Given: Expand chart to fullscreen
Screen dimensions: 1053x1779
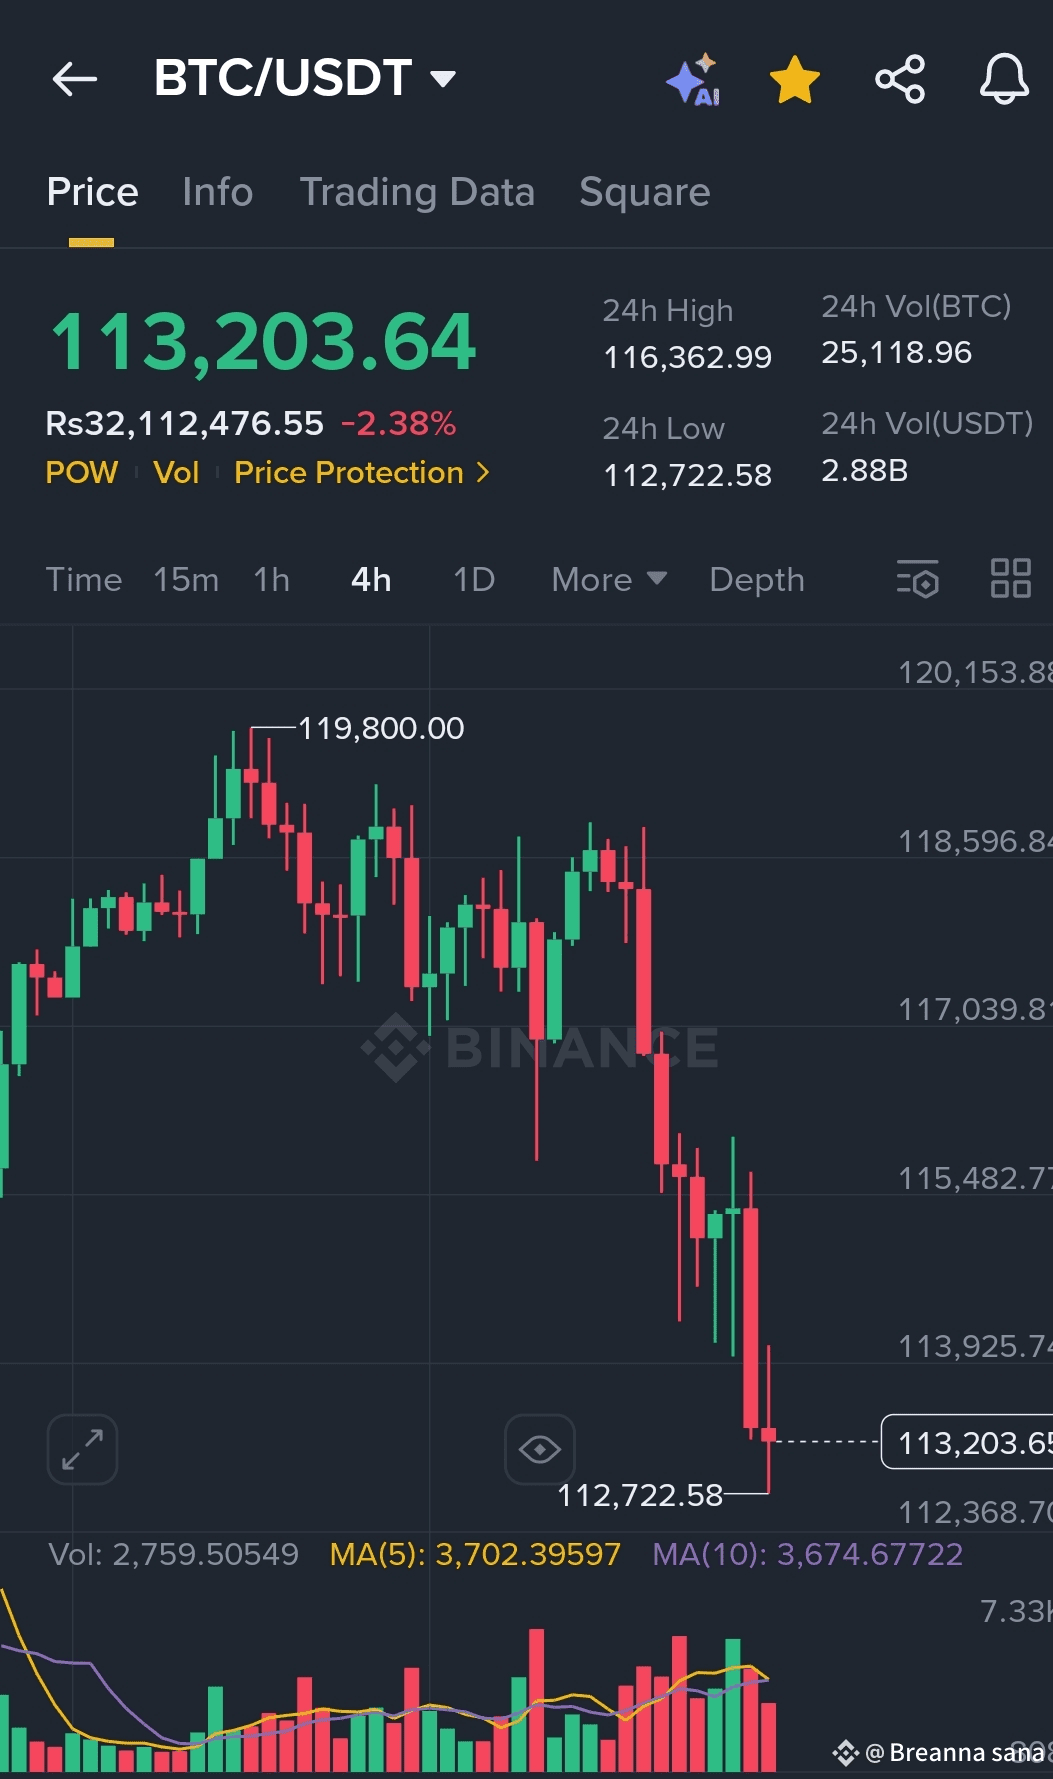Looking at the screenshot, I should tap(82, 1449).
